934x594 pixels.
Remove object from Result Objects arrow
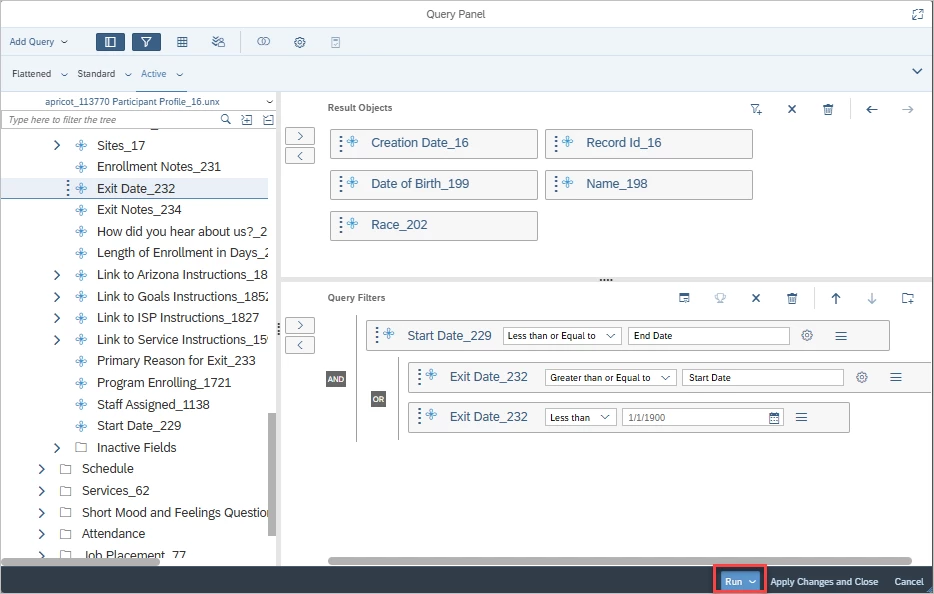point(300,156)
